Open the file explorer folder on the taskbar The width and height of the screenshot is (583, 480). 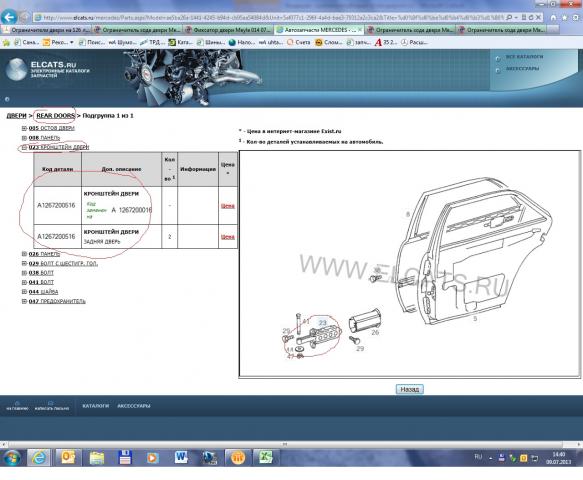pos(97,457)
